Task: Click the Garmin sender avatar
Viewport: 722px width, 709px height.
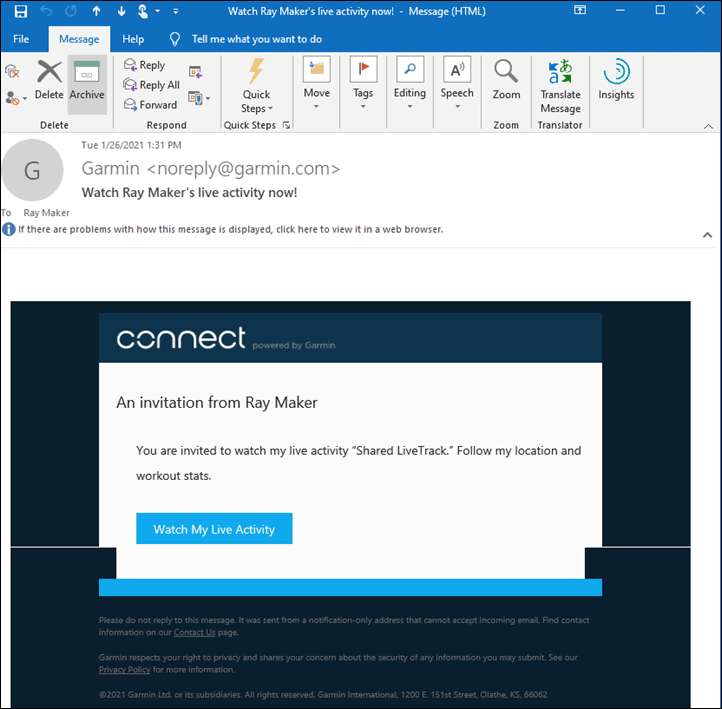Action: (32, 170)
